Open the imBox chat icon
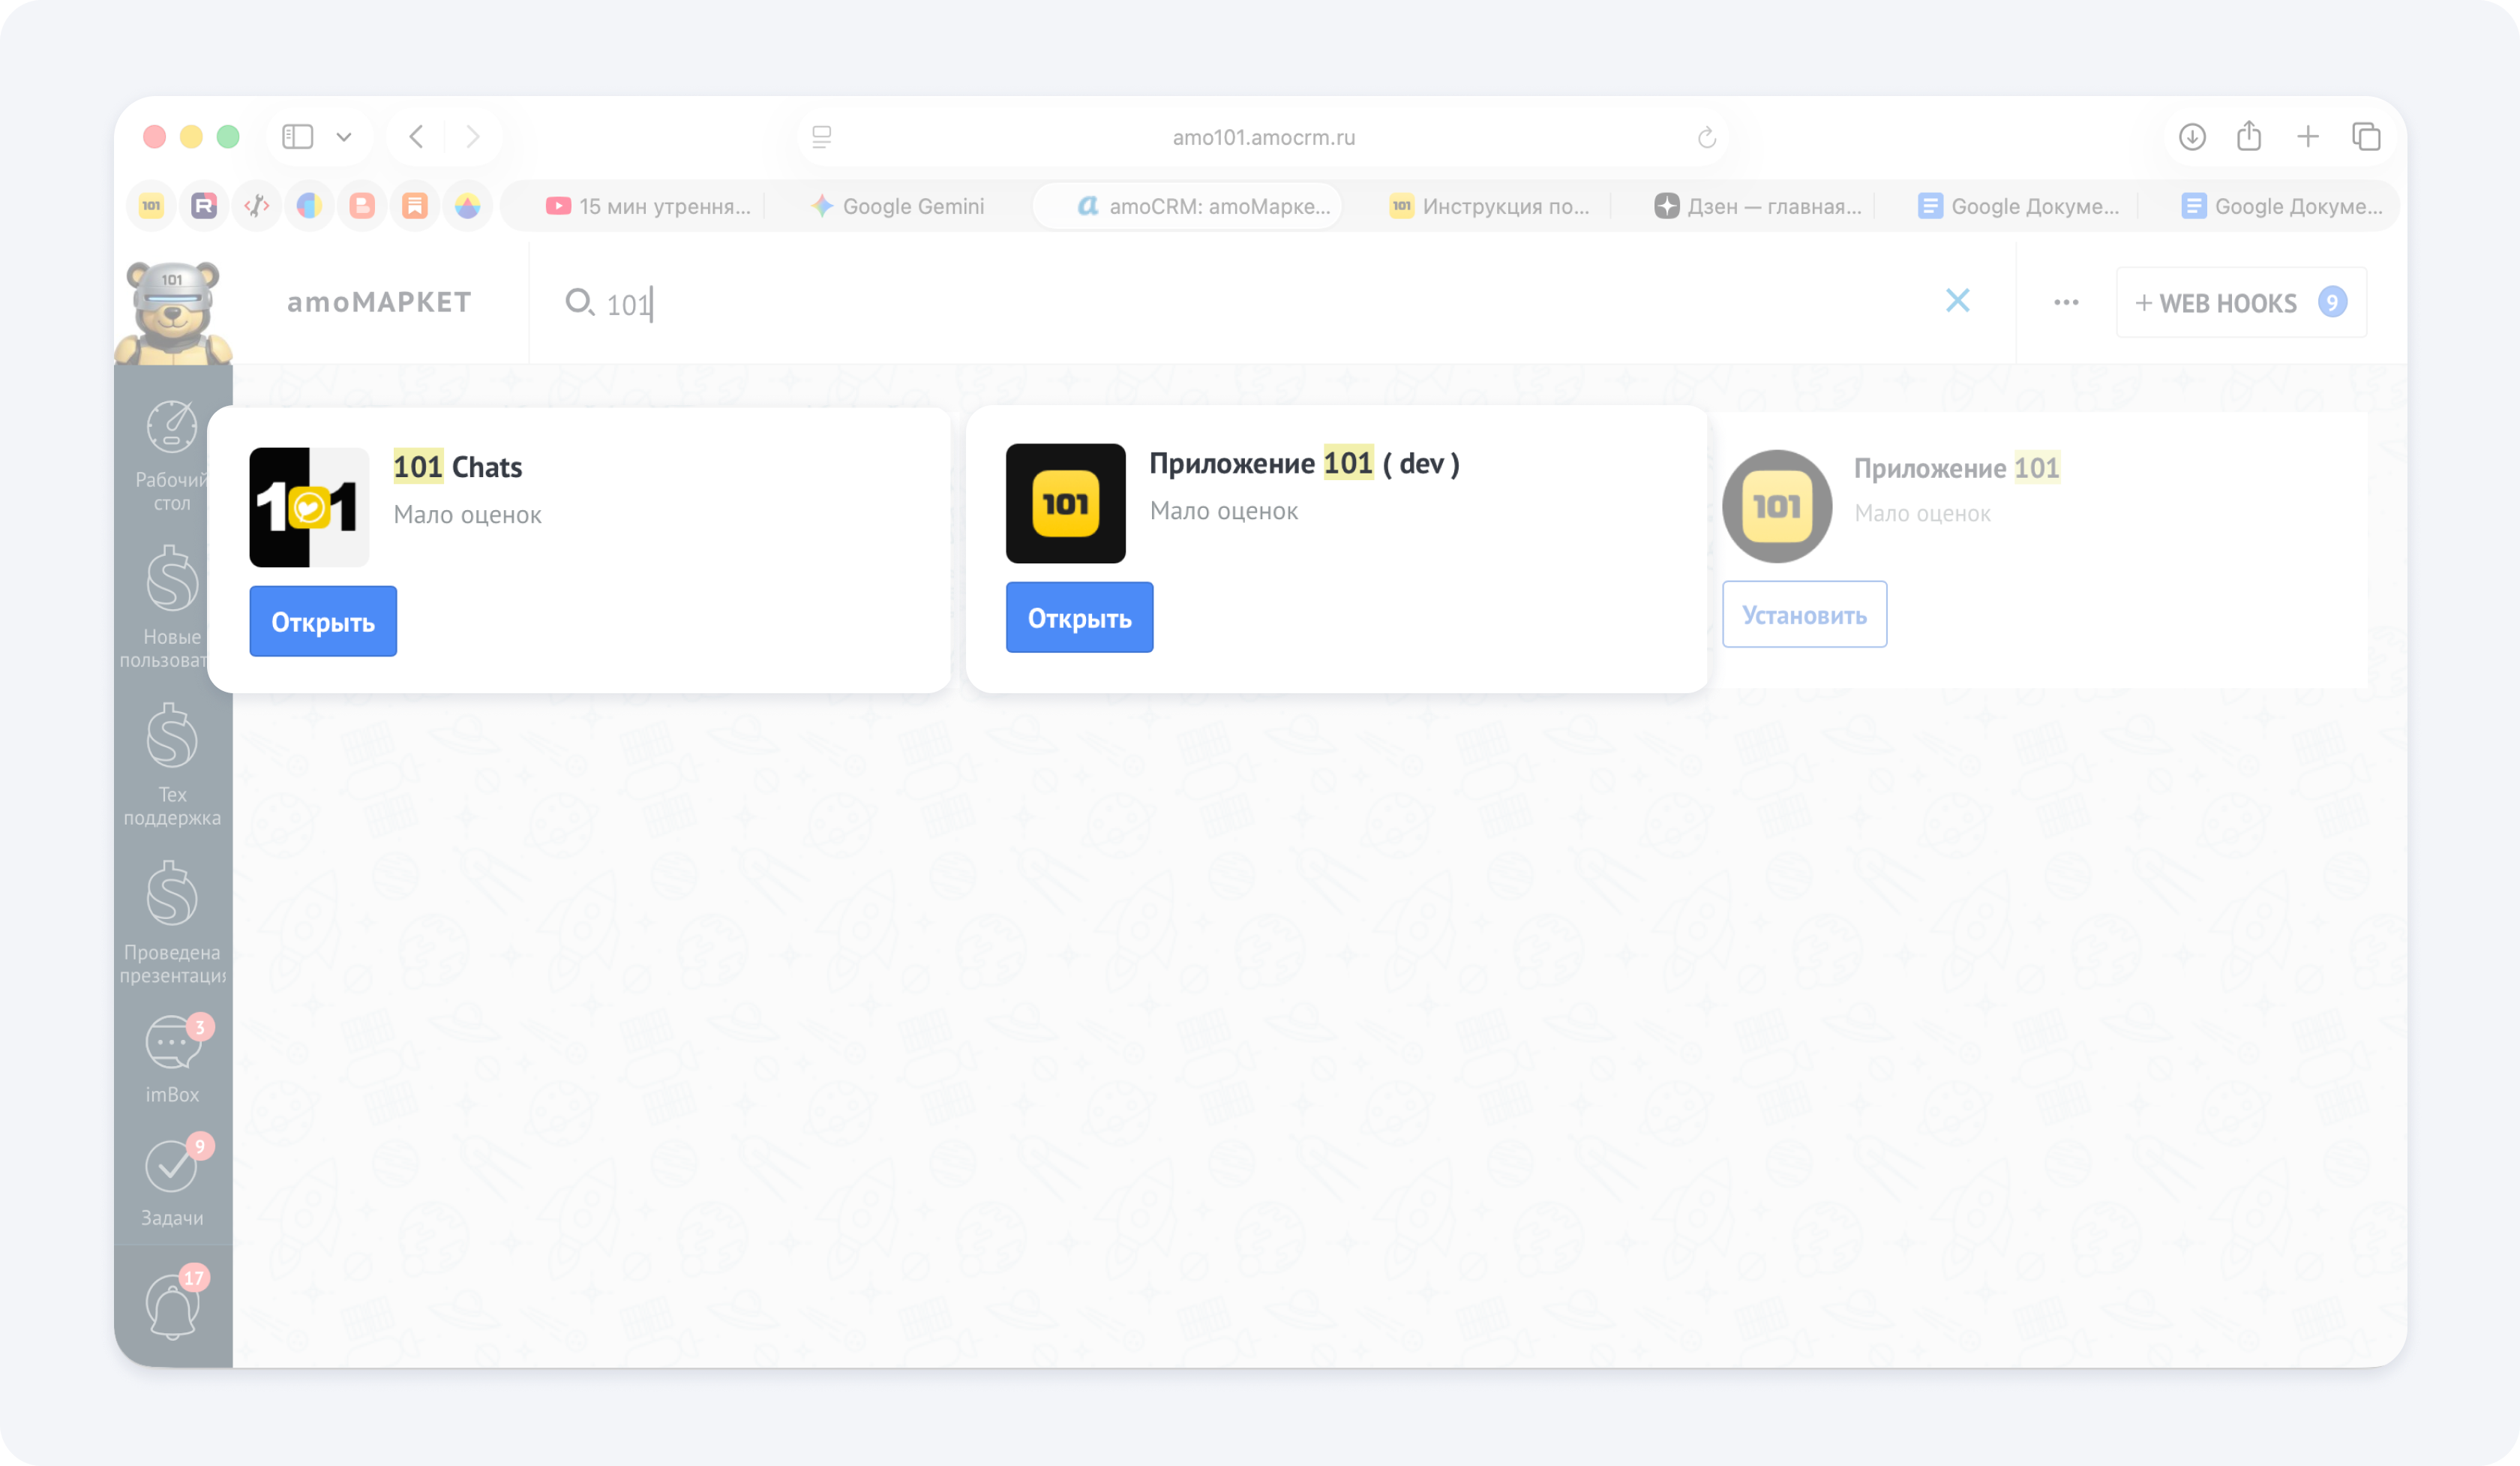This screenshot has height=1466, width=2520. click(x=172, y=1044)
